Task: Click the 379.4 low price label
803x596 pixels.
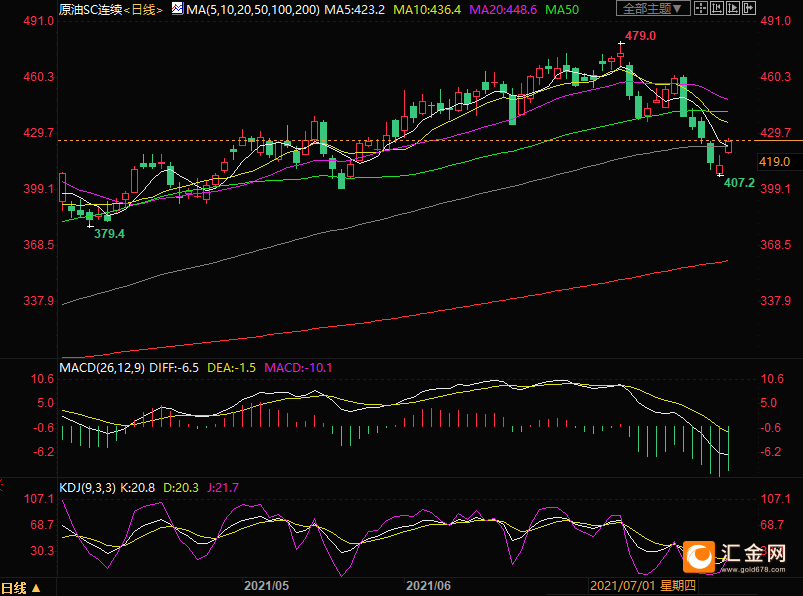Action: (x=109, y=234)
